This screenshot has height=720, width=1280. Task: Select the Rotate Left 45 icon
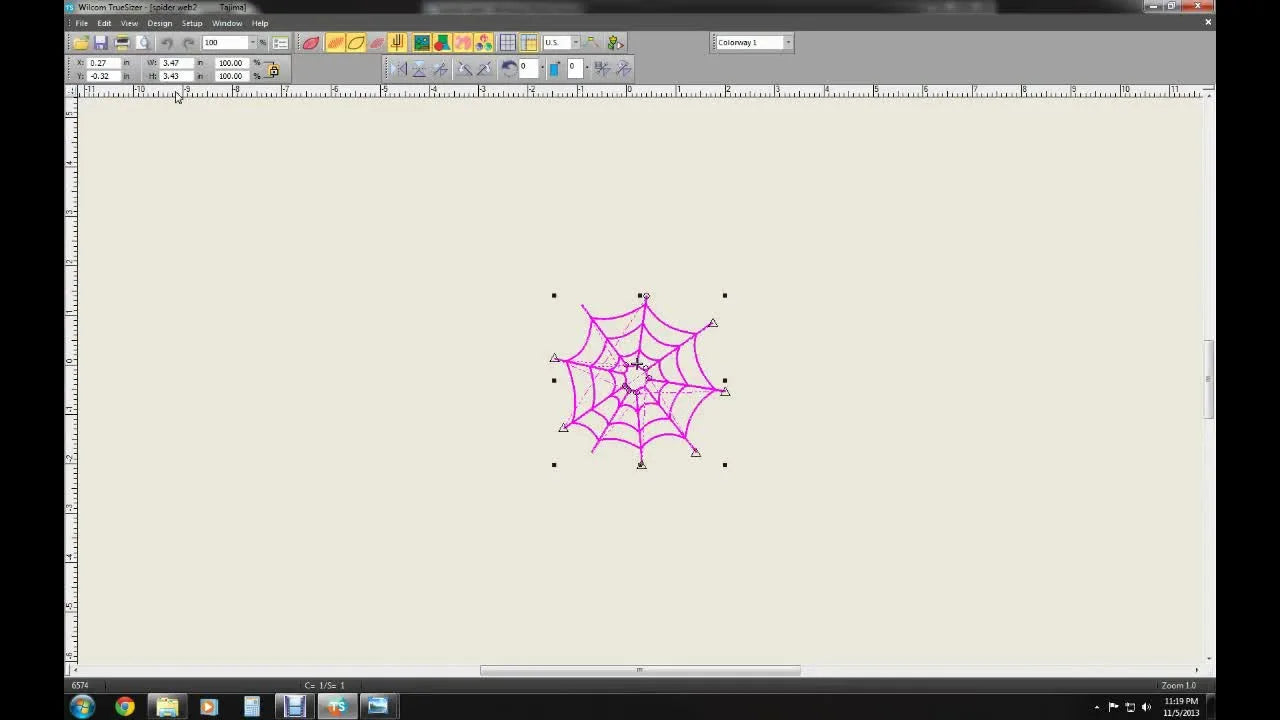(x=464, y=68)
